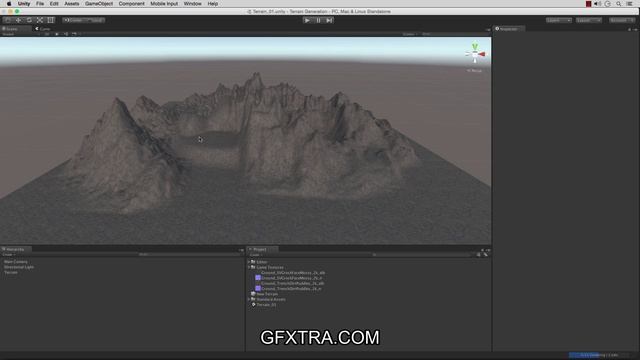Screen dimensions: 640x360
Task: Select the Rotate tool in toolbar
Action: click(29, 20)
